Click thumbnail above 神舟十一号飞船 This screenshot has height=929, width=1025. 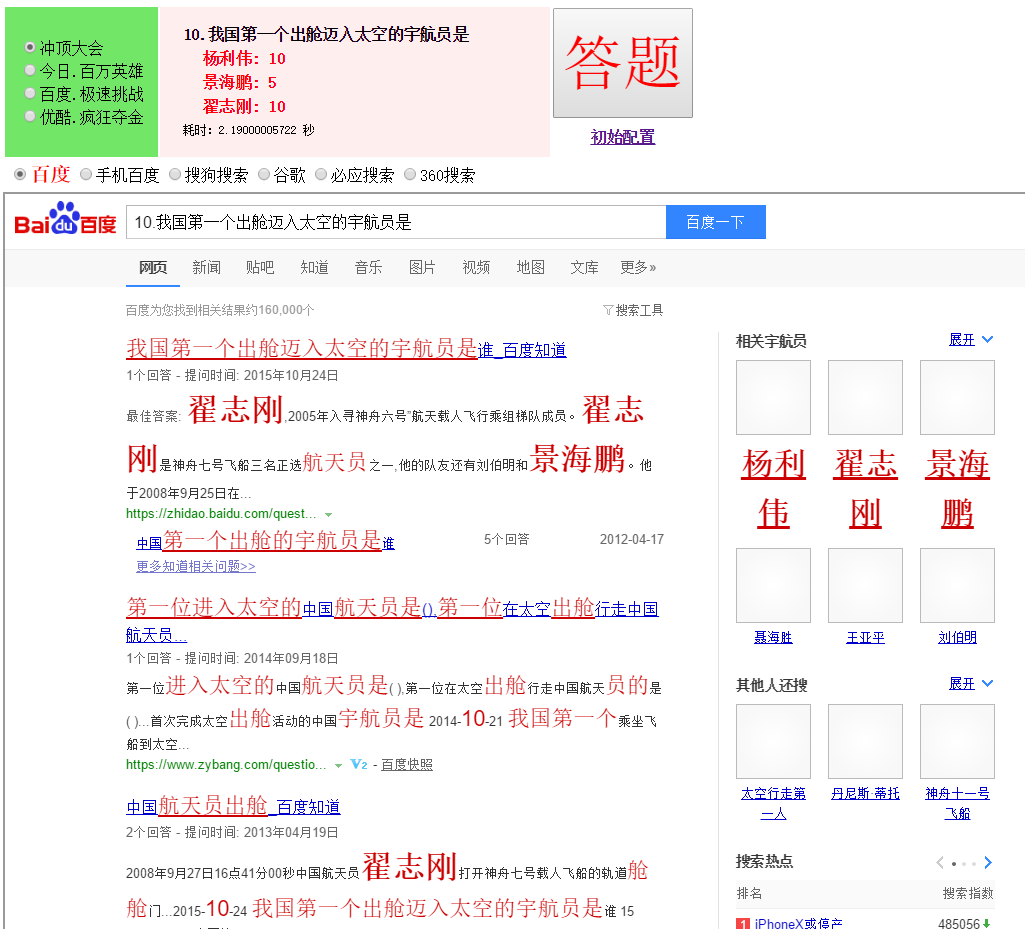957,741
